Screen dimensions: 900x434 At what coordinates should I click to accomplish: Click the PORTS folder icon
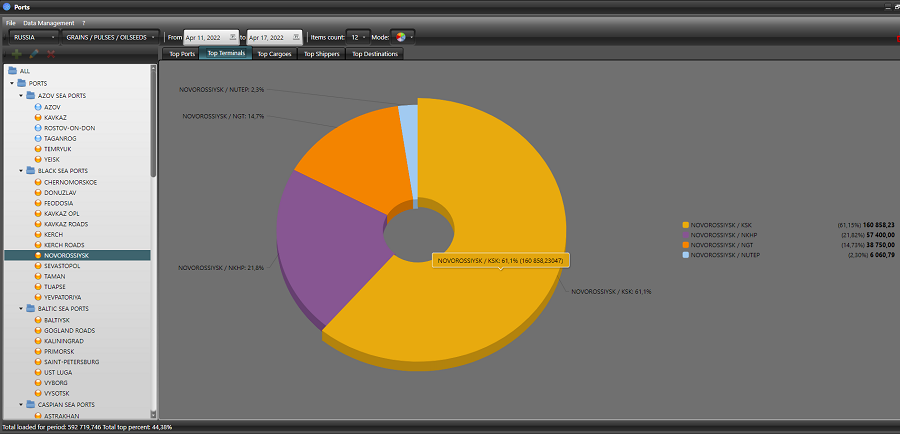click(22, 83)
